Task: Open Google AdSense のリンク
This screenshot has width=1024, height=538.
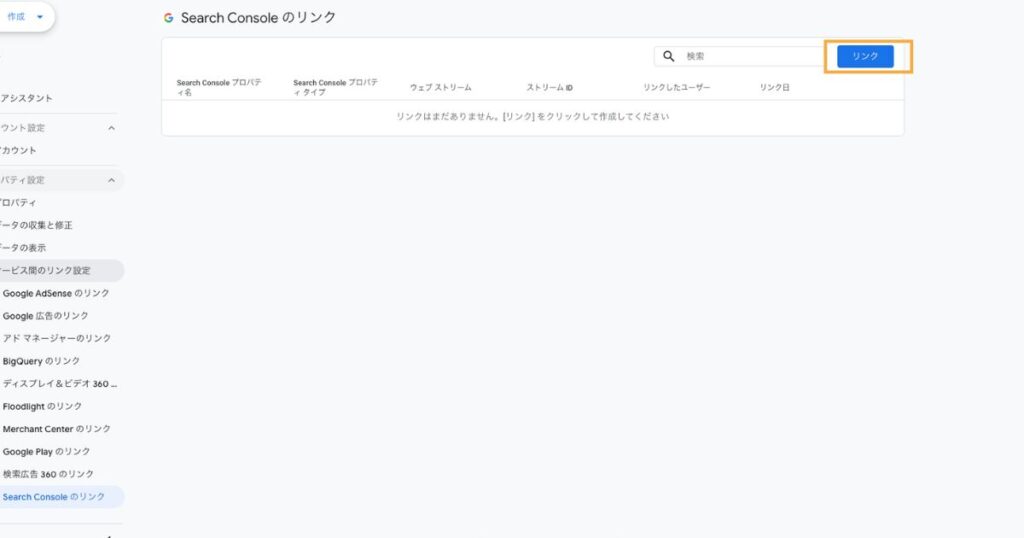Action: [x=56, y=293]
